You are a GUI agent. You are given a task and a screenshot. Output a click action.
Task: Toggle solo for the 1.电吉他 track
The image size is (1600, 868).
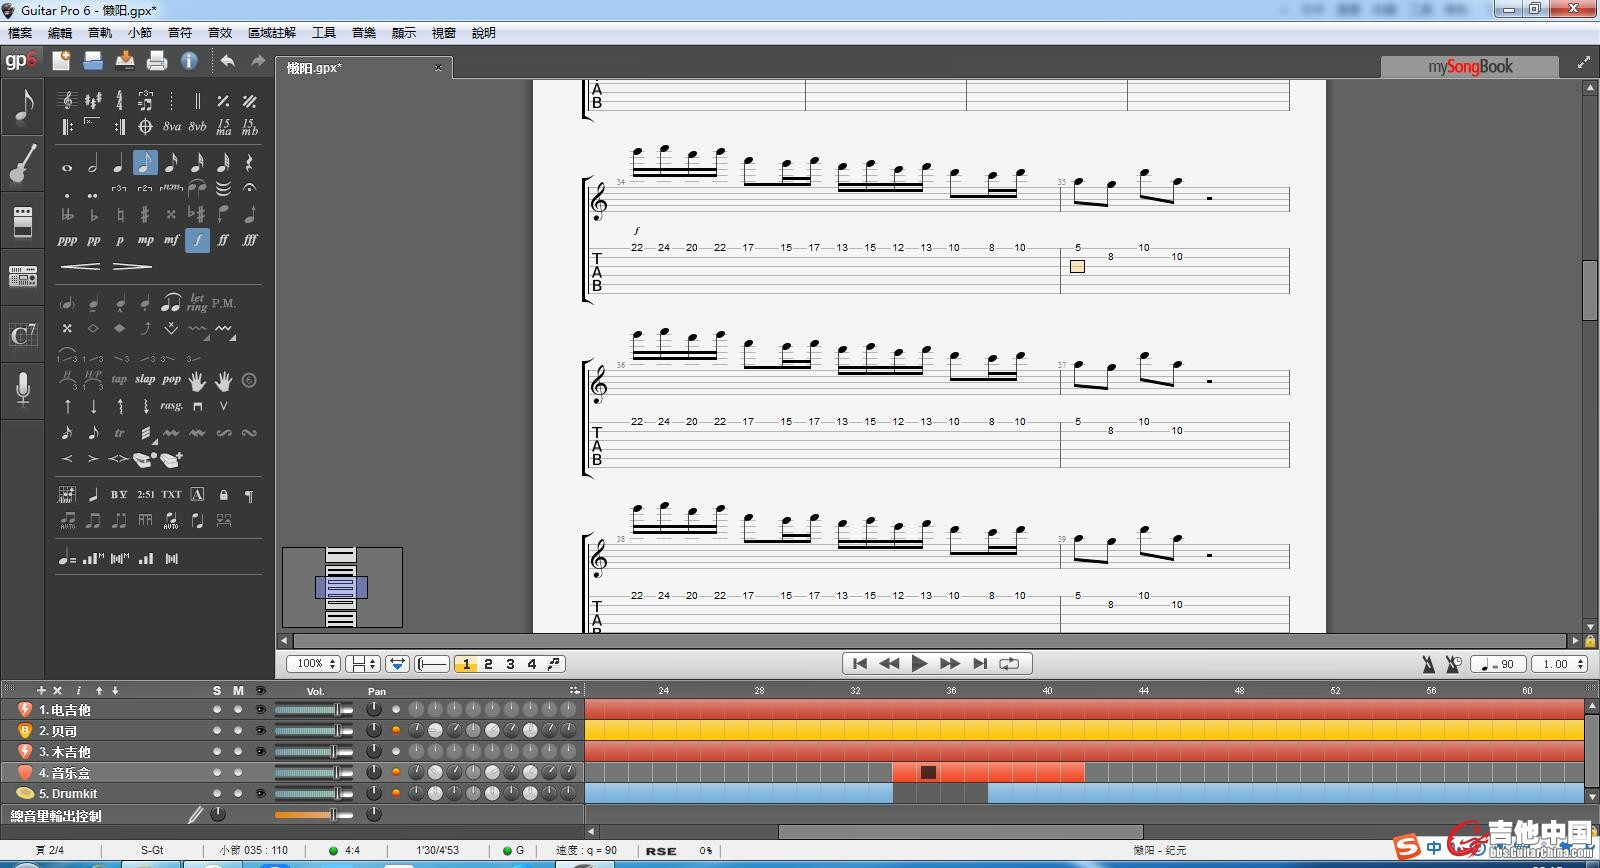pos(217,710)
